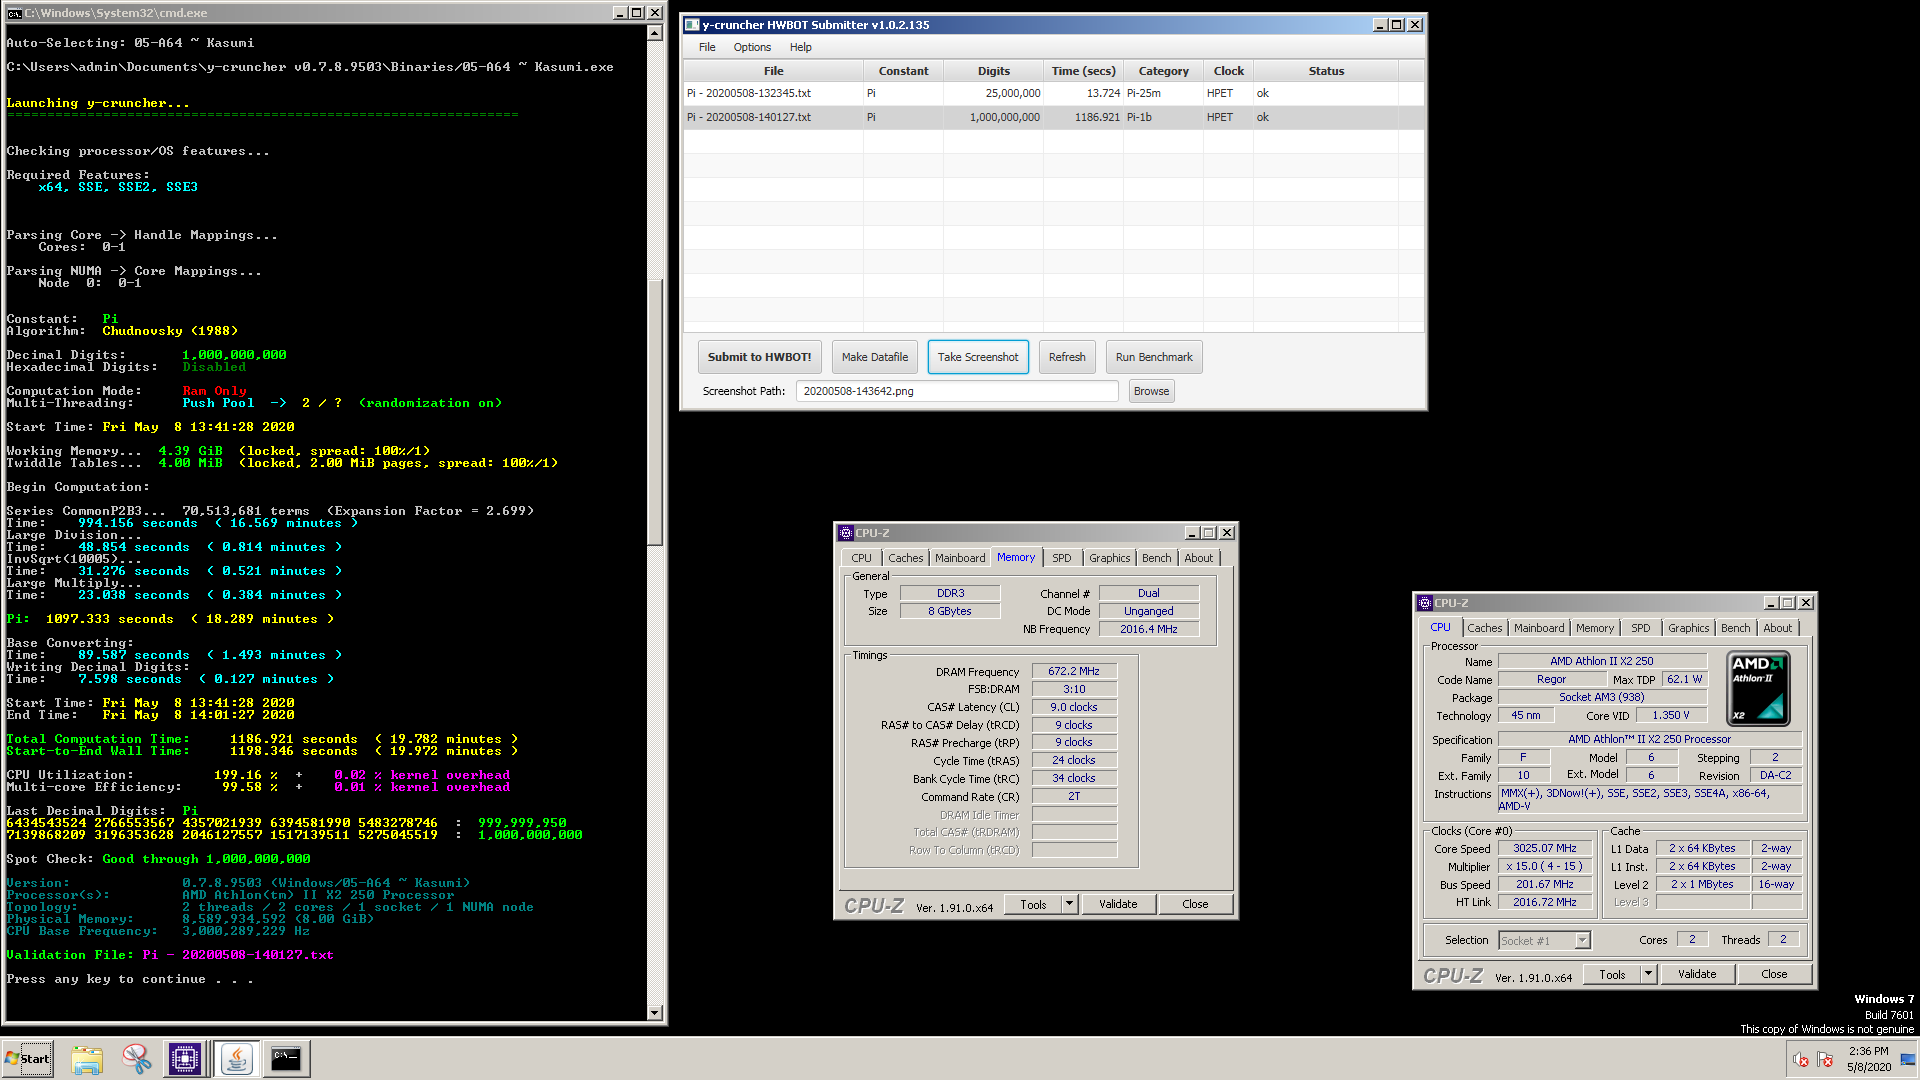Open the File menu in HWBOT Submitter
Viewport: 1920px width, 1080px height.
point(707,47)
